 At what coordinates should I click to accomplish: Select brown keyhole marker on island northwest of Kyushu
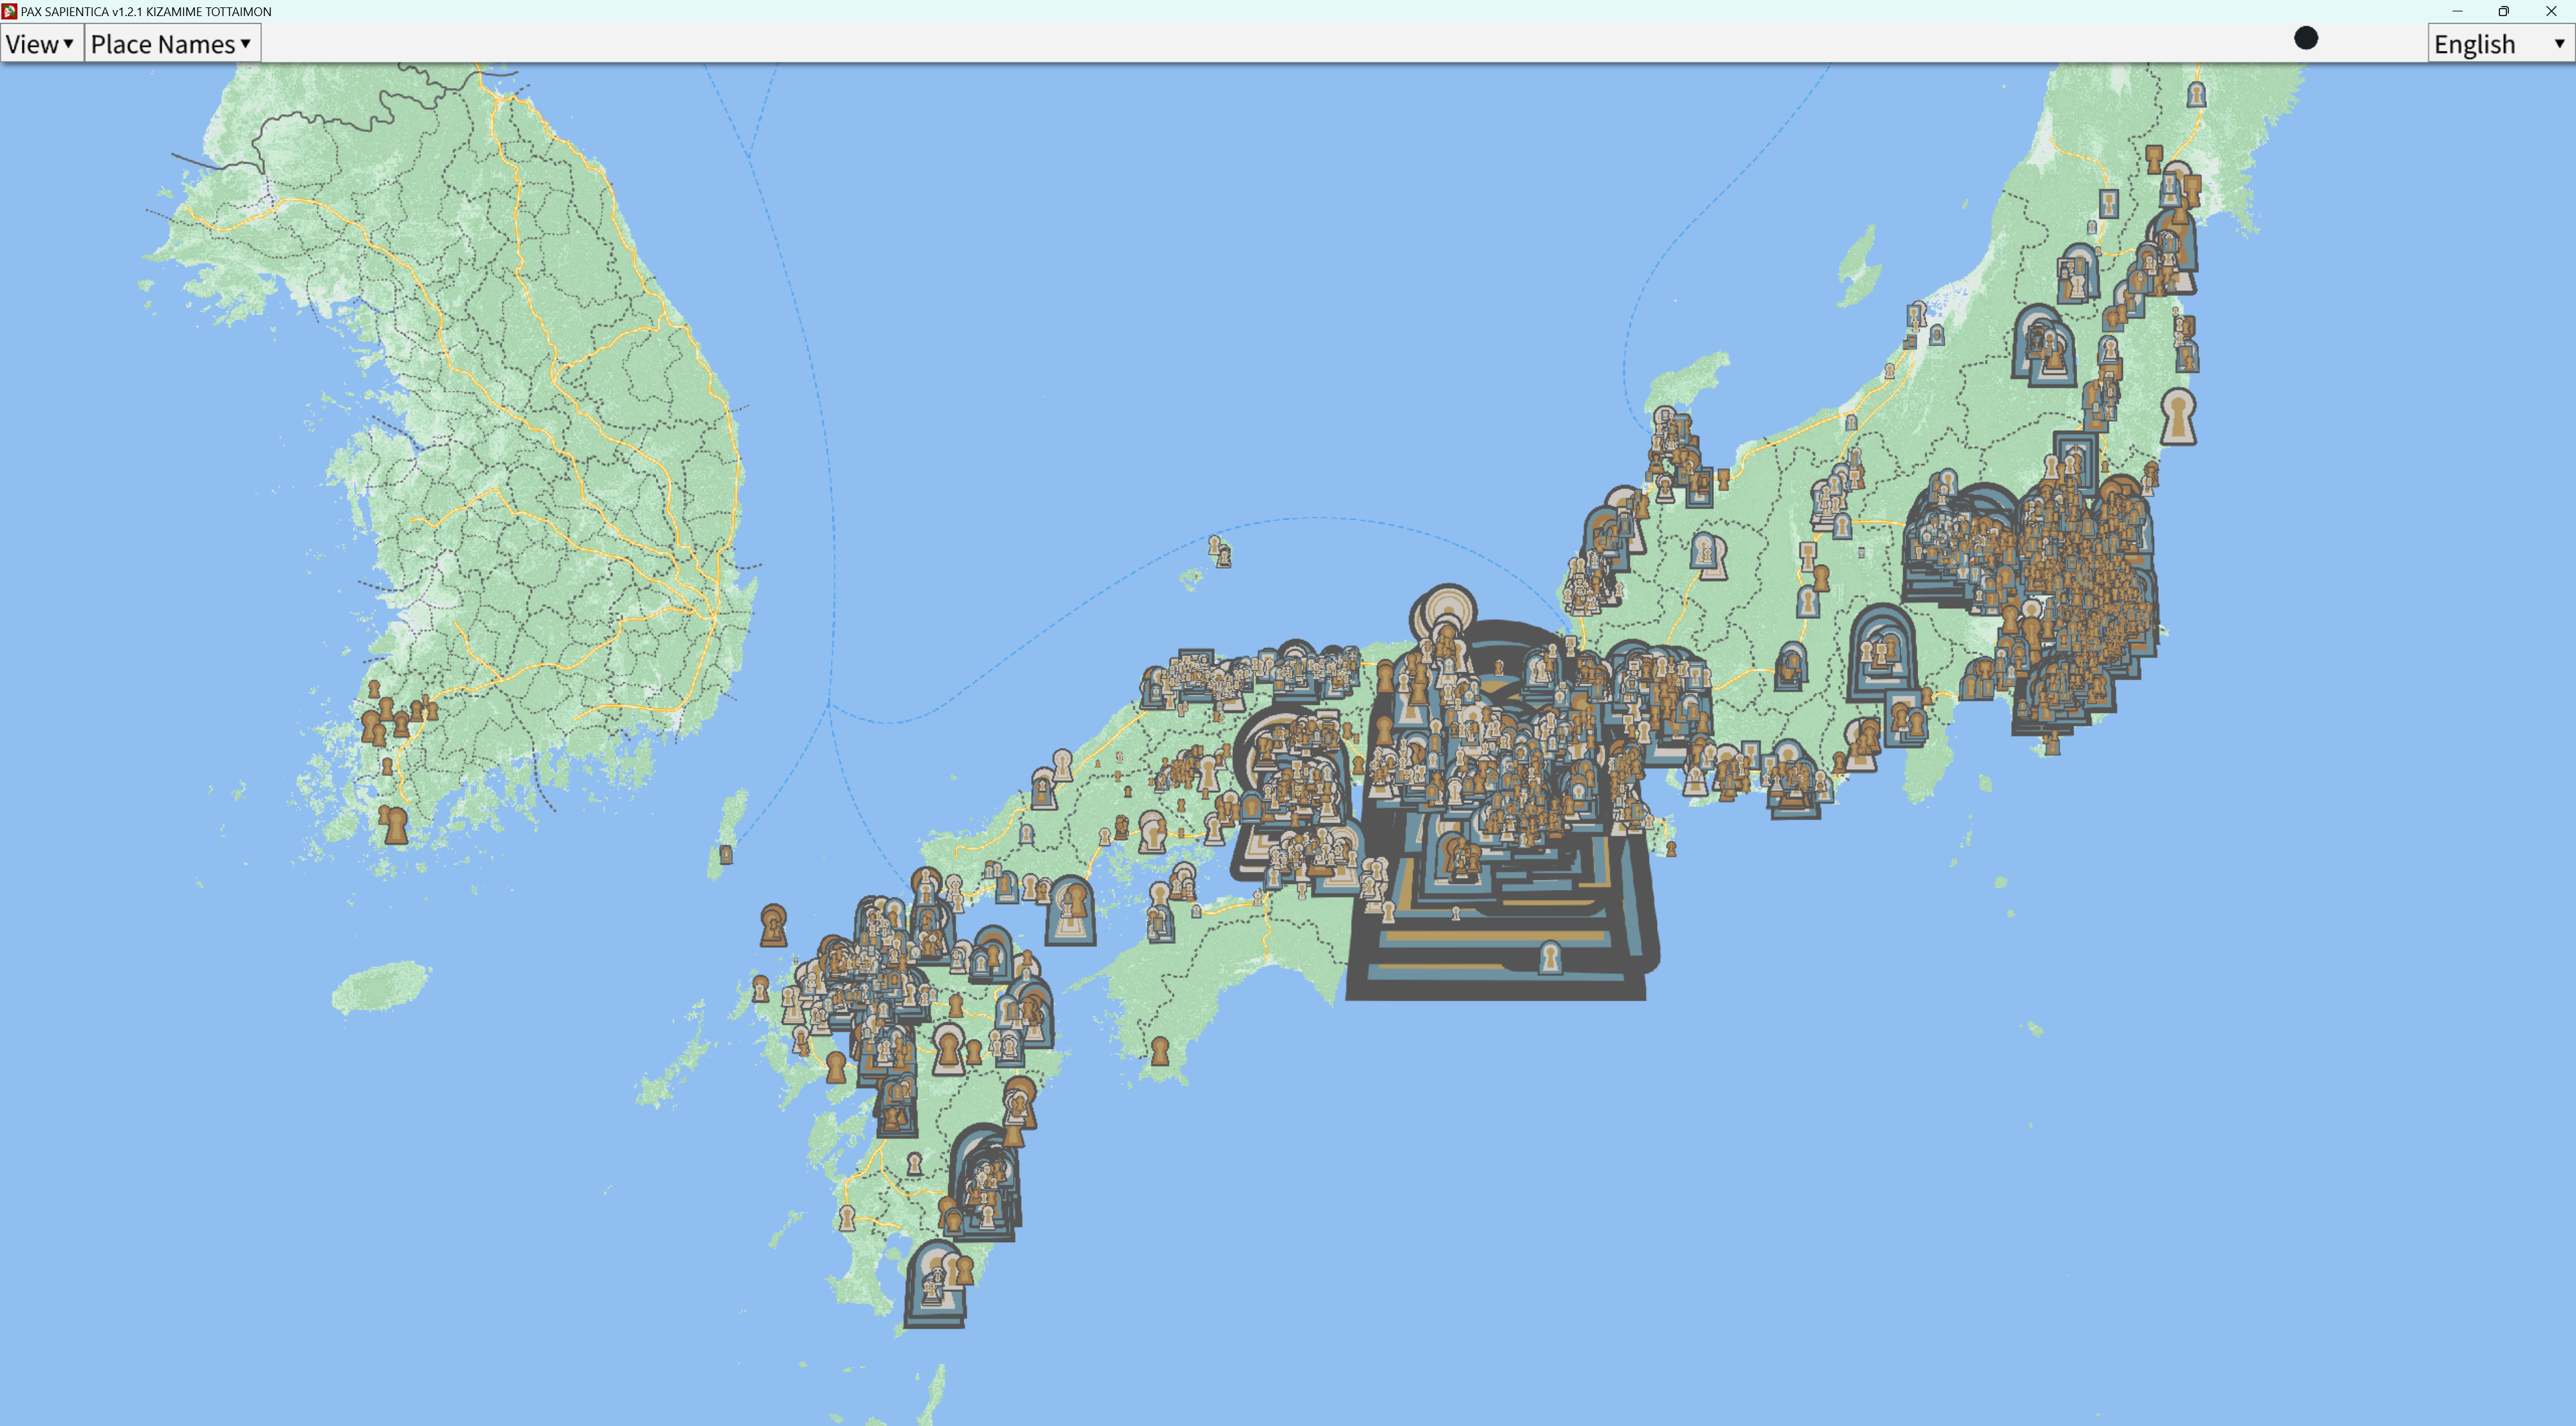(773, 925)
